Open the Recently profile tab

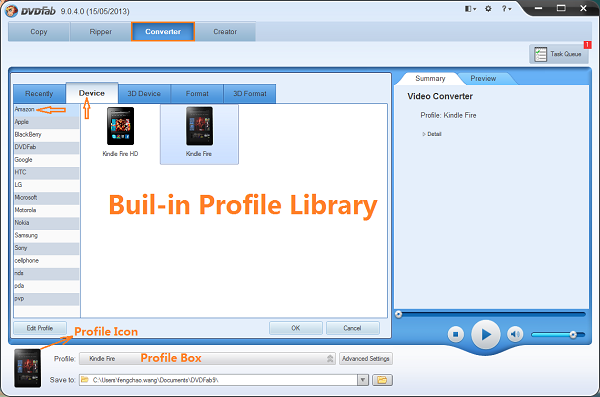[x=39, y=94]
